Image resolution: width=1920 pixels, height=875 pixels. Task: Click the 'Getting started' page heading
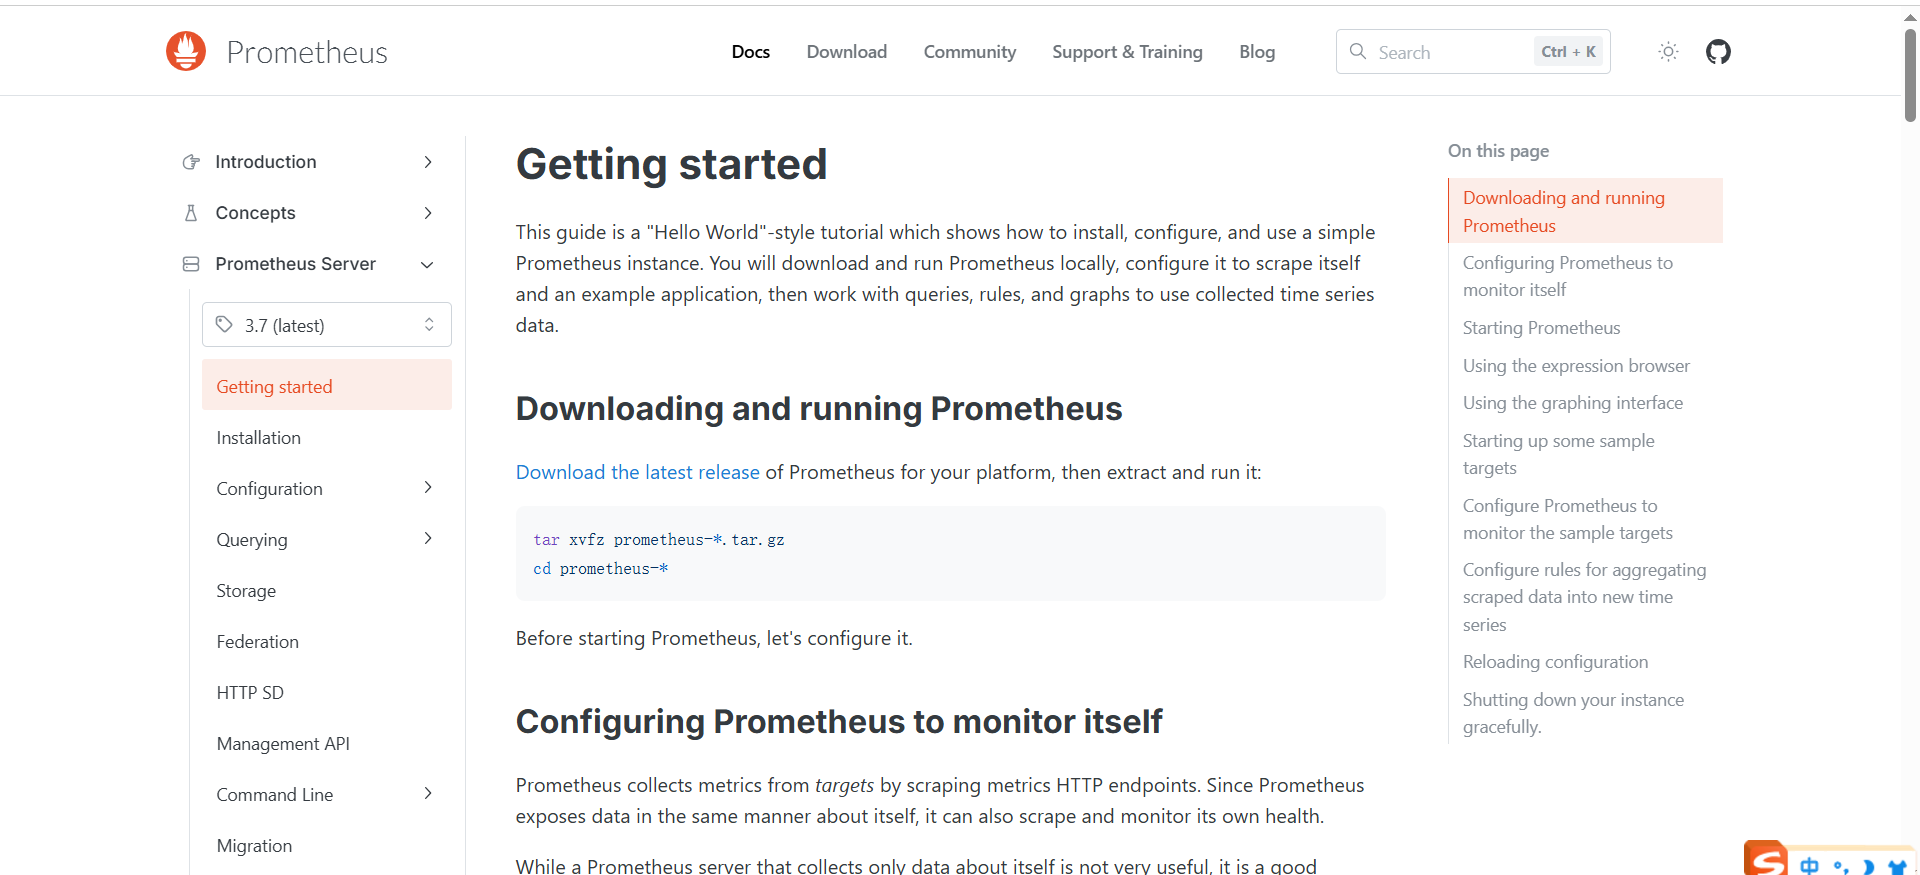[671, 164]
